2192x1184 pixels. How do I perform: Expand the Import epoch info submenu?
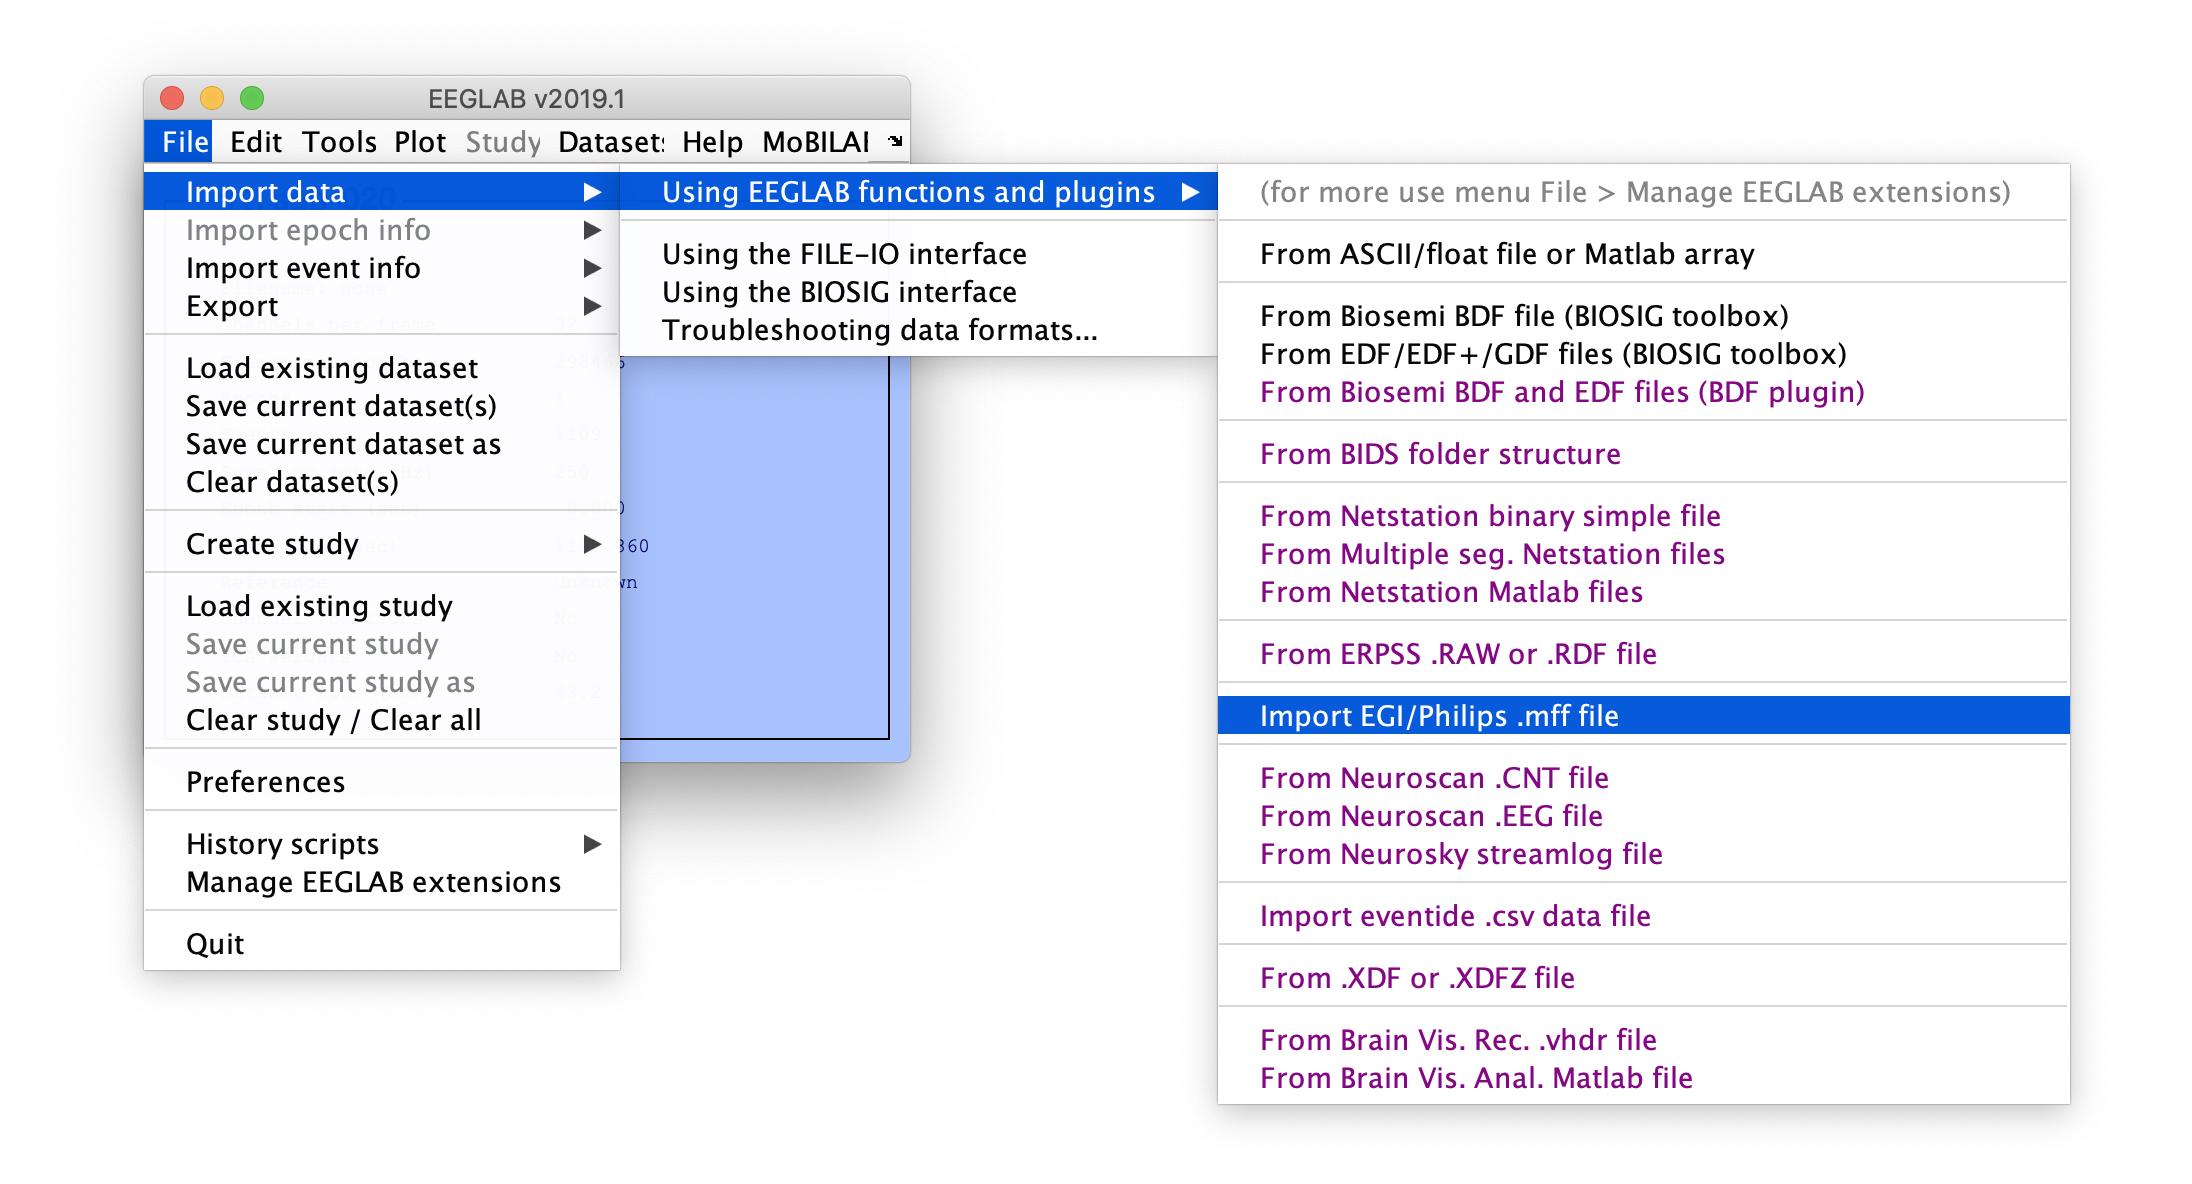coord(592,230)
